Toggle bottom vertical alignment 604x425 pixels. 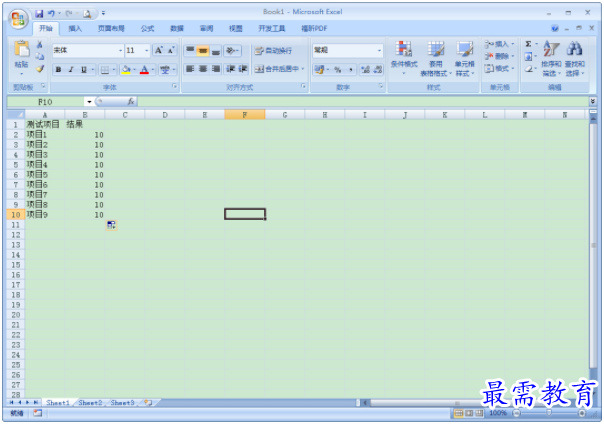pyautogui.click(x=216, y=50)
